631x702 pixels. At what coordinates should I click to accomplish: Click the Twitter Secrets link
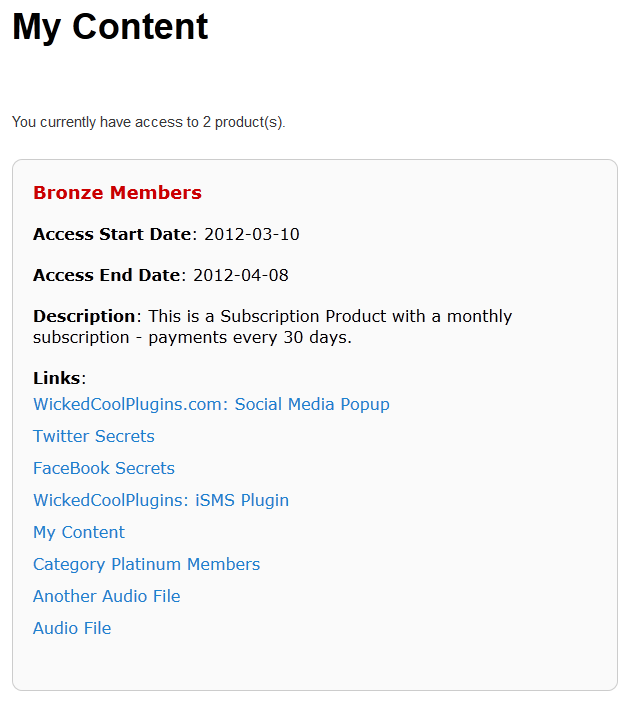coord(94,436)
